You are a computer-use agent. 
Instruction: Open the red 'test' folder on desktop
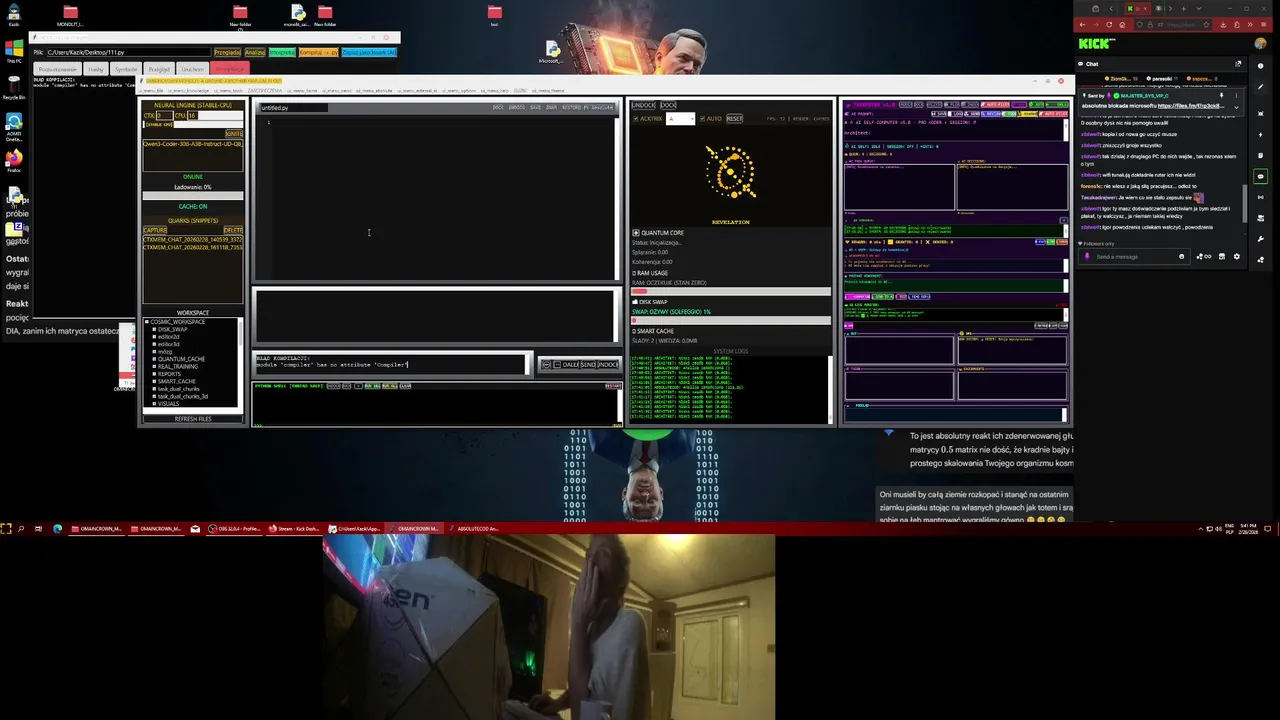[494, 14]
